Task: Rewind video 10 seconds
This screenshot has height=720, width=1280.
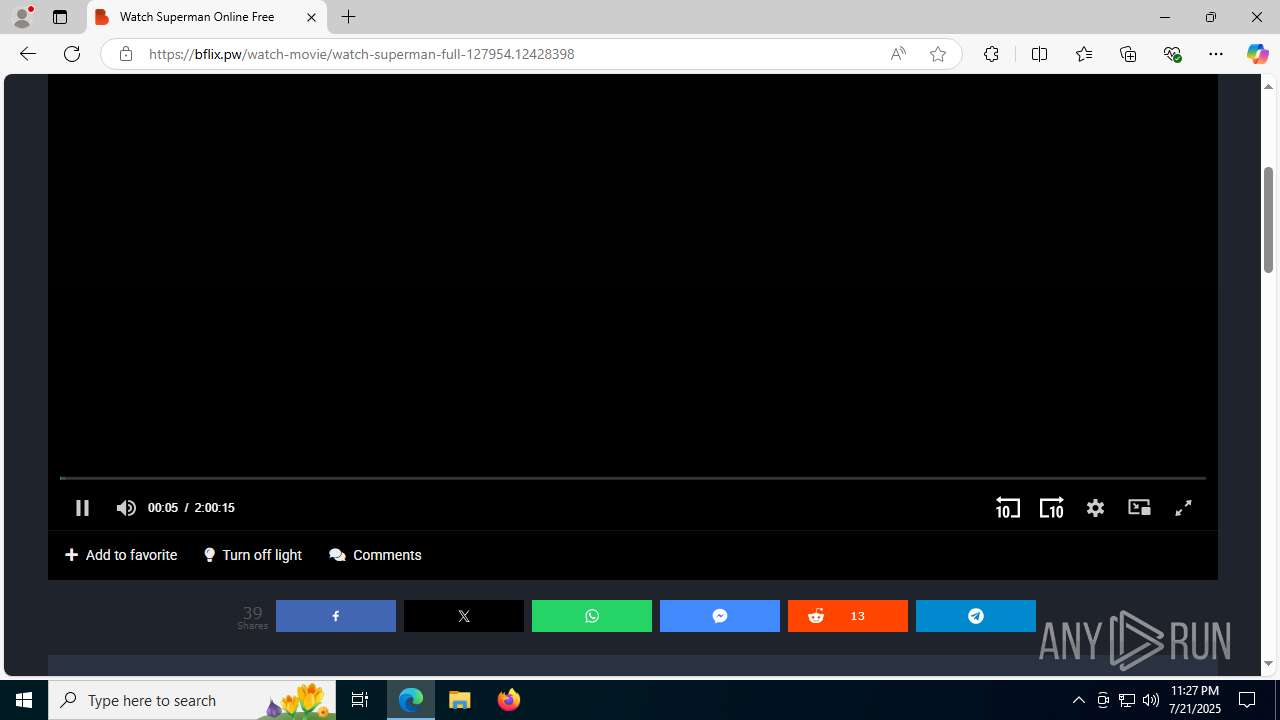Action: (x=1007, y=508)
